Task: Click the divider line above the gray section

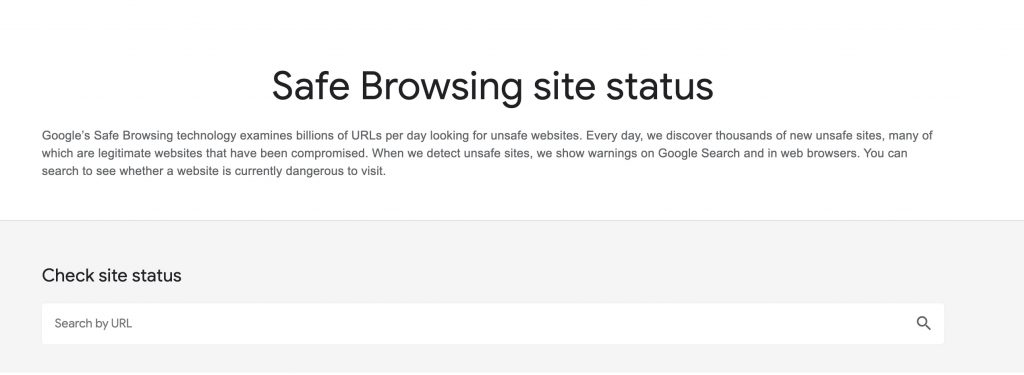Action: (512, 220)
